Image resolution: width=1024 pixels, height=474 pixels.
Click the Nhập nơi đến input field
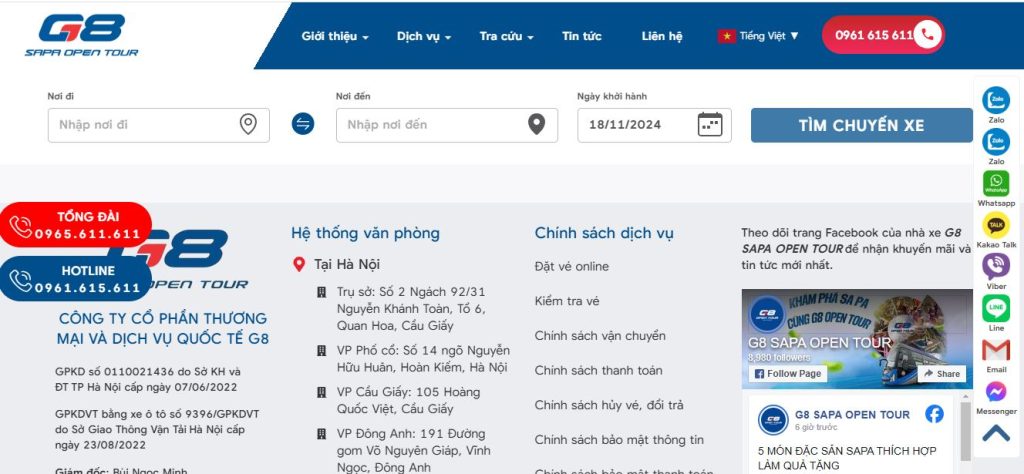447,125
